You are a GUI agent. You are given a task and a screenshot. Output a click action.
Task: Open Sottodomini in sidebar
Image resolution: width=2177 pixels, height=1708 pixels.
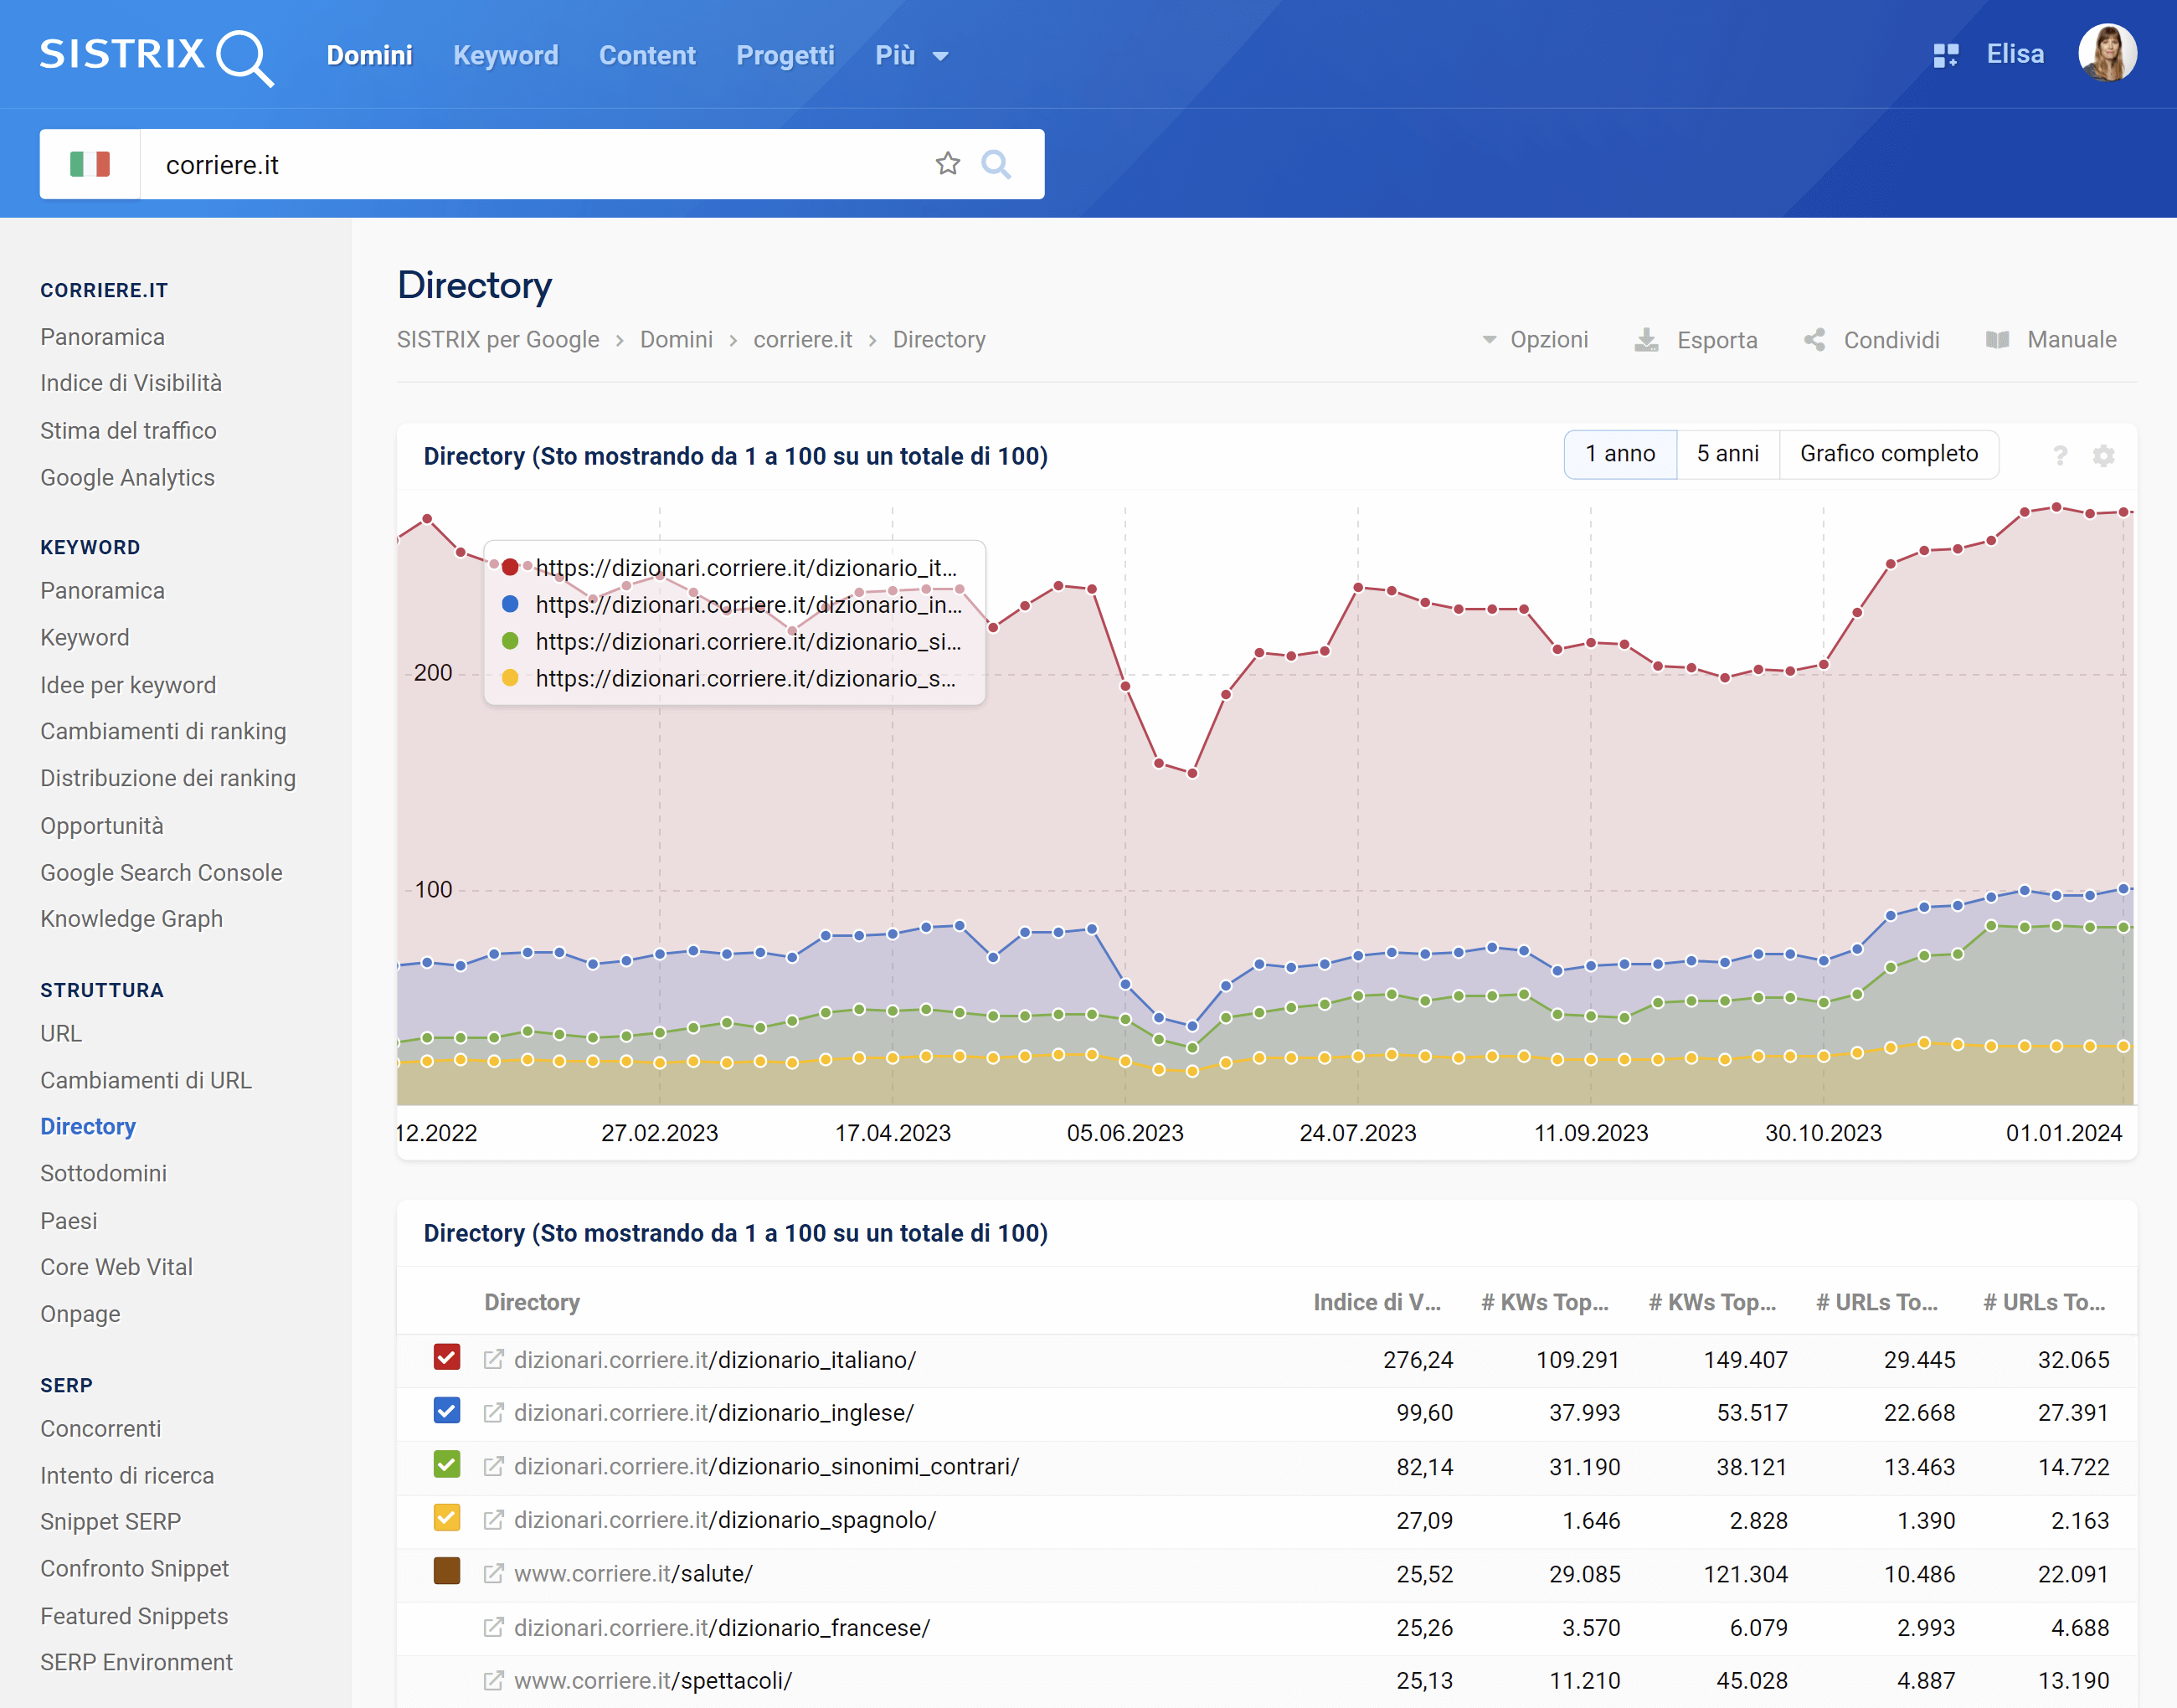point(103,1174)
